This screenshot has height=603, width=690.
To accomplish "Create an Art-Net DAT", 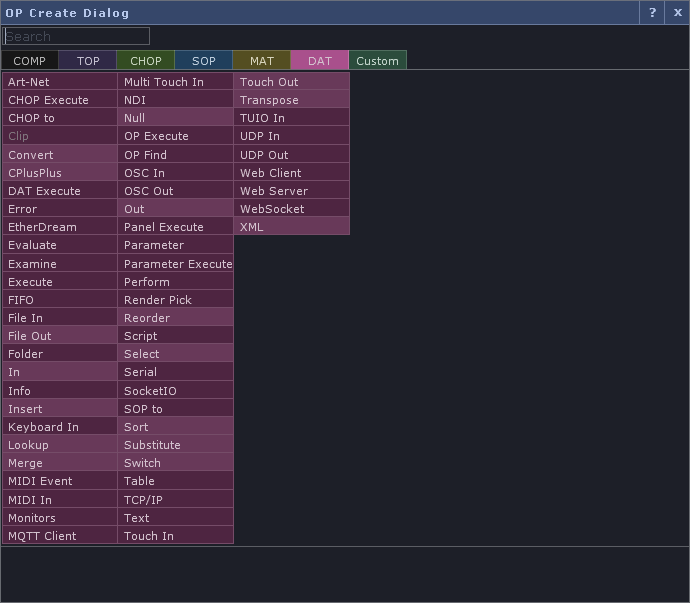I will coord(60,82).
